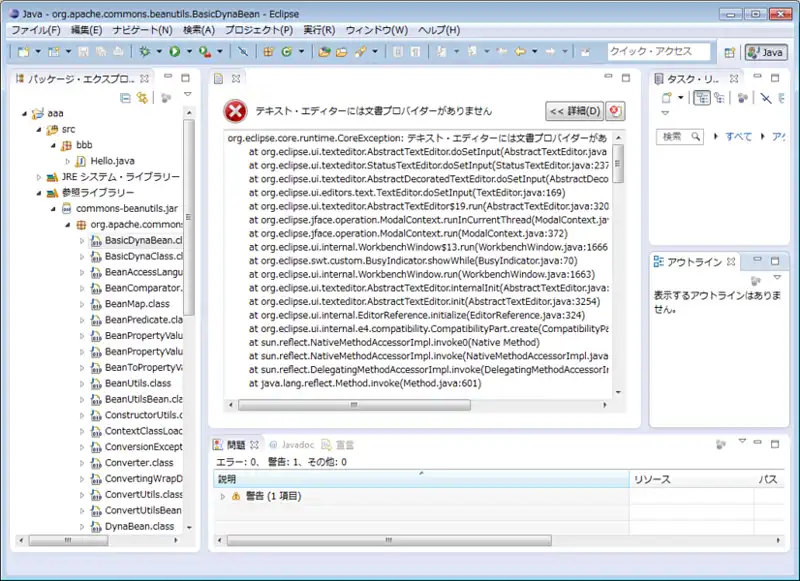800x581 pixels.
Task: Collapse the commons-beanutils.jar node
Action: (53, 209)
